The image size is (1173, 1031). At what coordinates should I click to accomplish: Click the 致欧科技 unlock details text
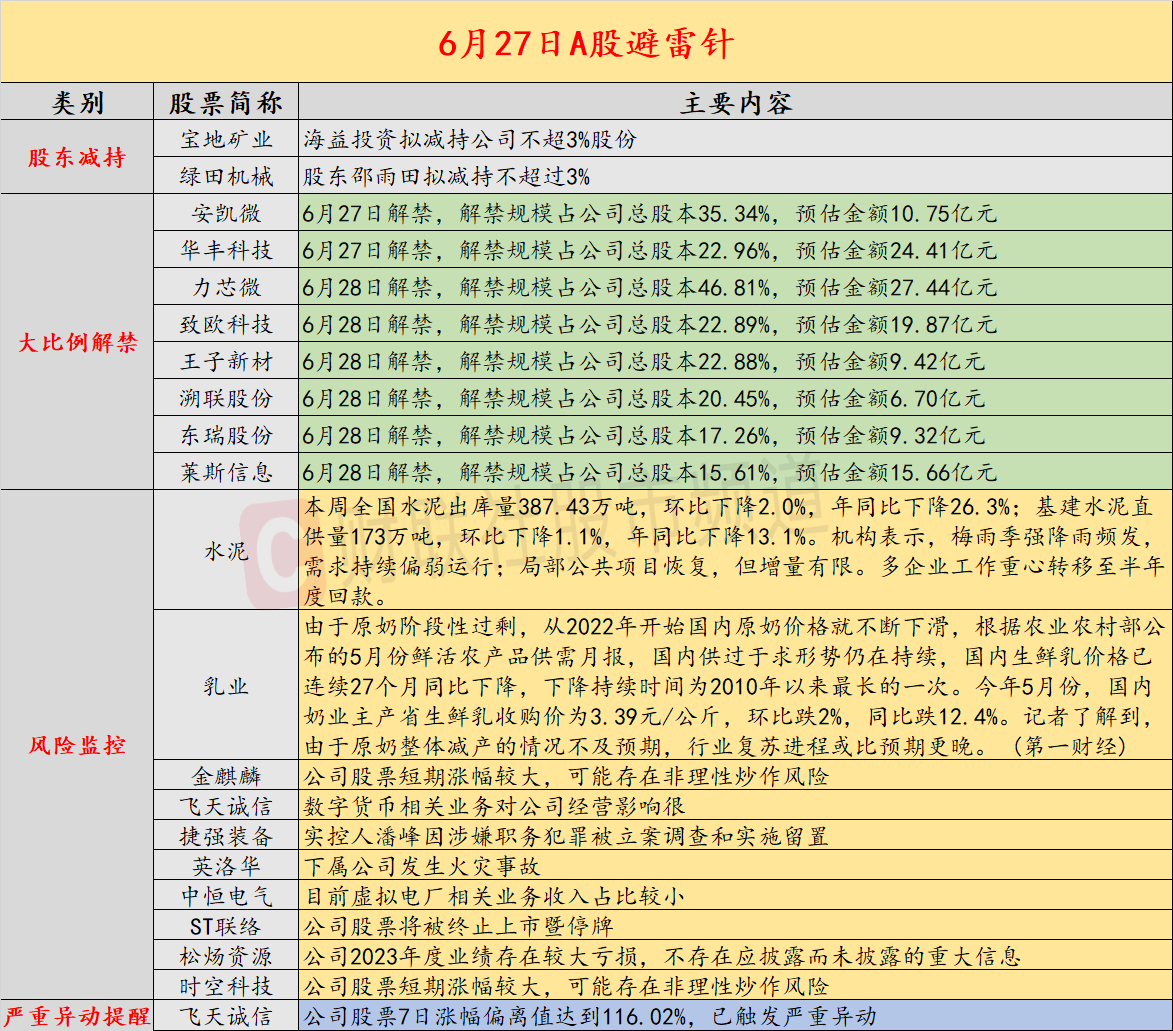click(x=649, y=325)
